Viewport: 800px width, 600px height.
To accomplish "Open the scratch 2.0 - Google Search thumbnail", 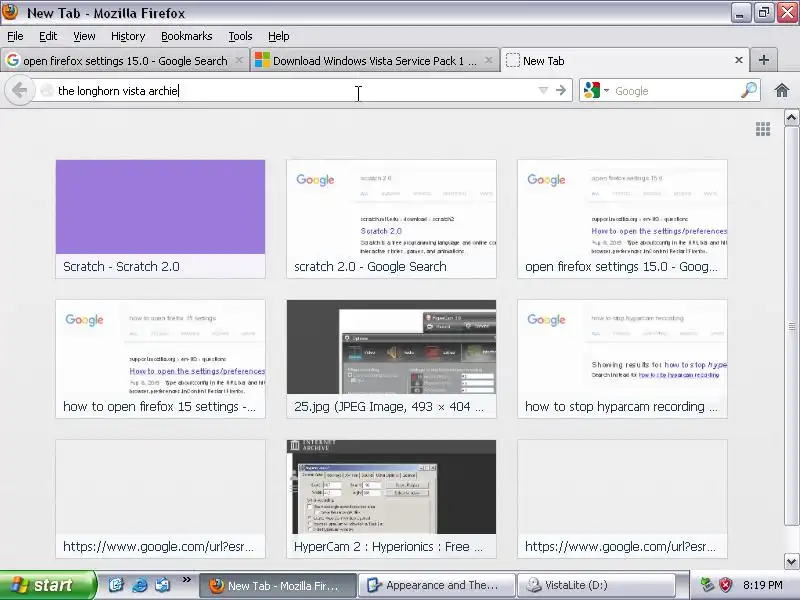I will pos(391,219).
